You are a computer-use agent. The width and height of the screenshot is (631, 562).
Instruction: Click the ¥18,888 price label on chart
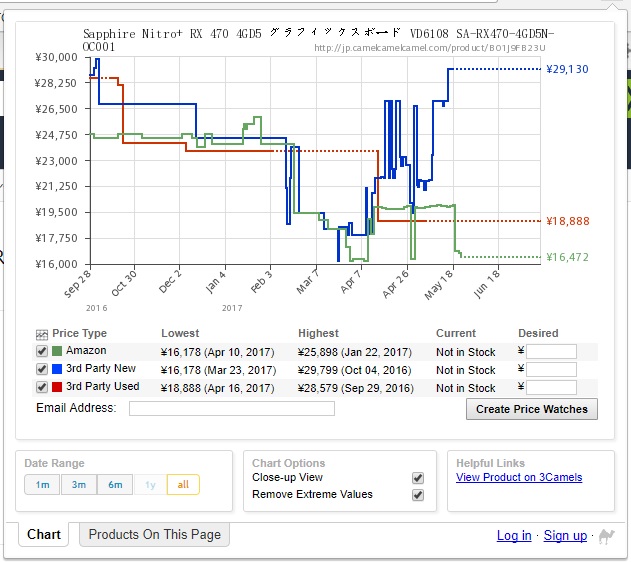567,221
